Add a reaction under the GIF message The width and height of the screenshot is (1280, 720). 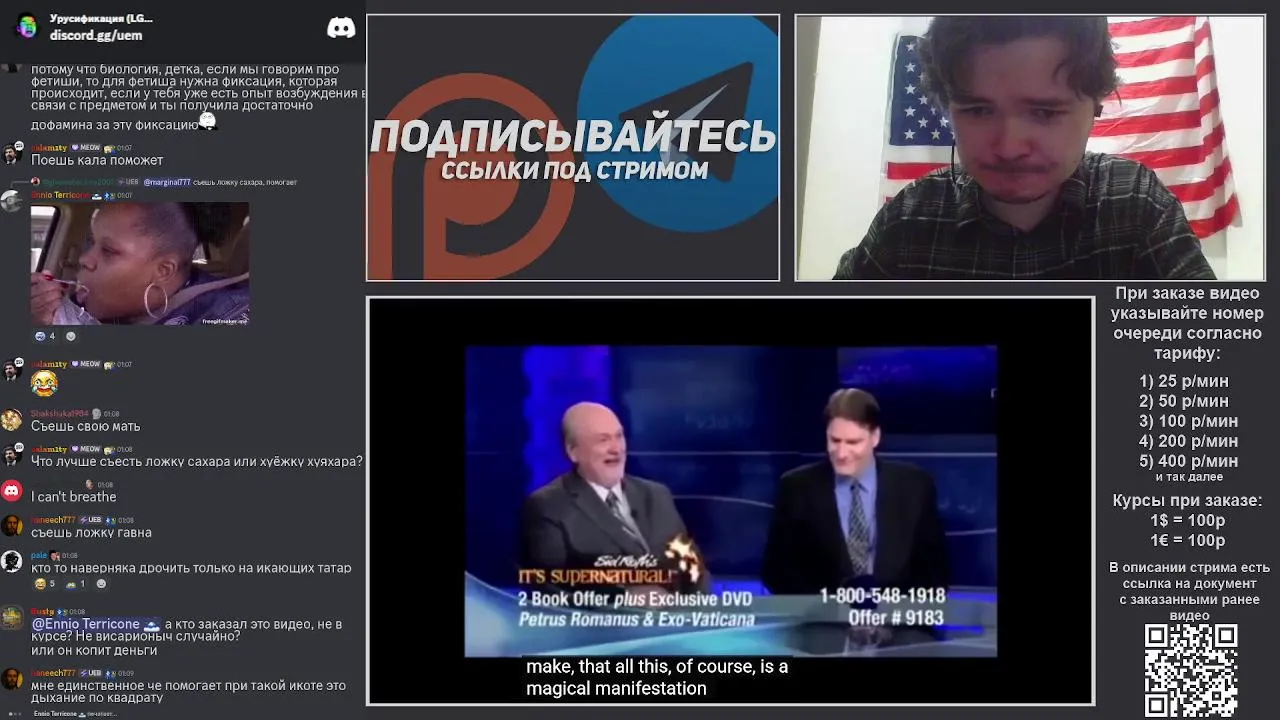click(x=70, y=336)
